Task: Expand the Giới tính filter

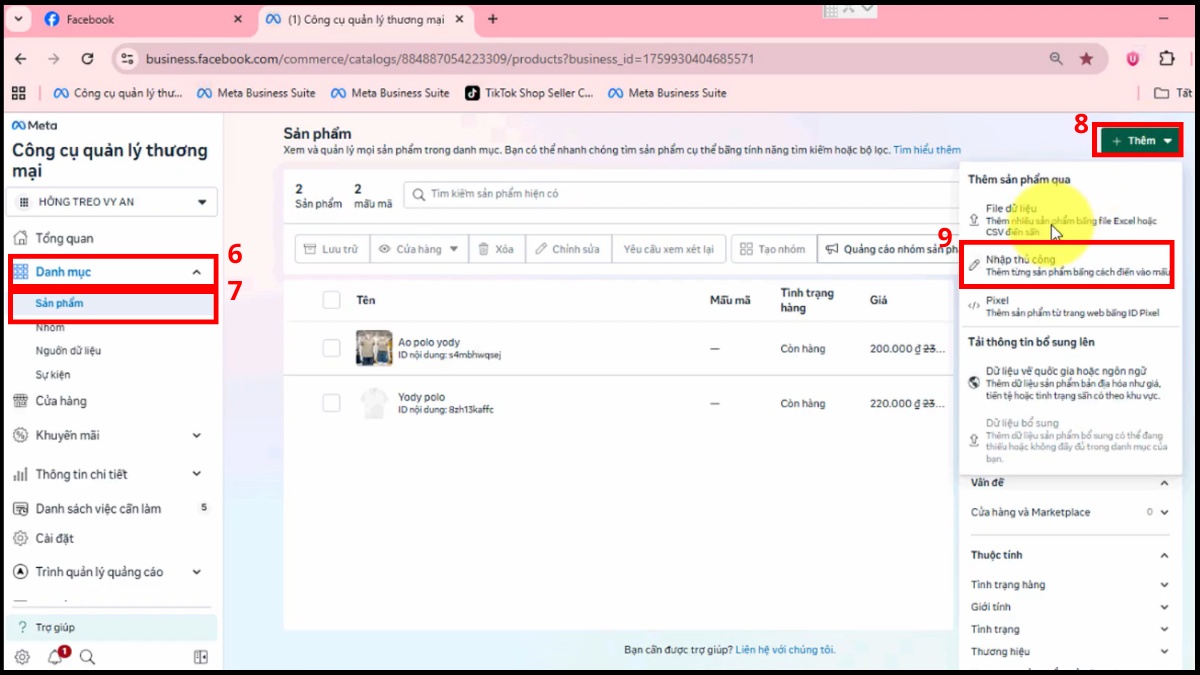Action: tap(1164, 607)
